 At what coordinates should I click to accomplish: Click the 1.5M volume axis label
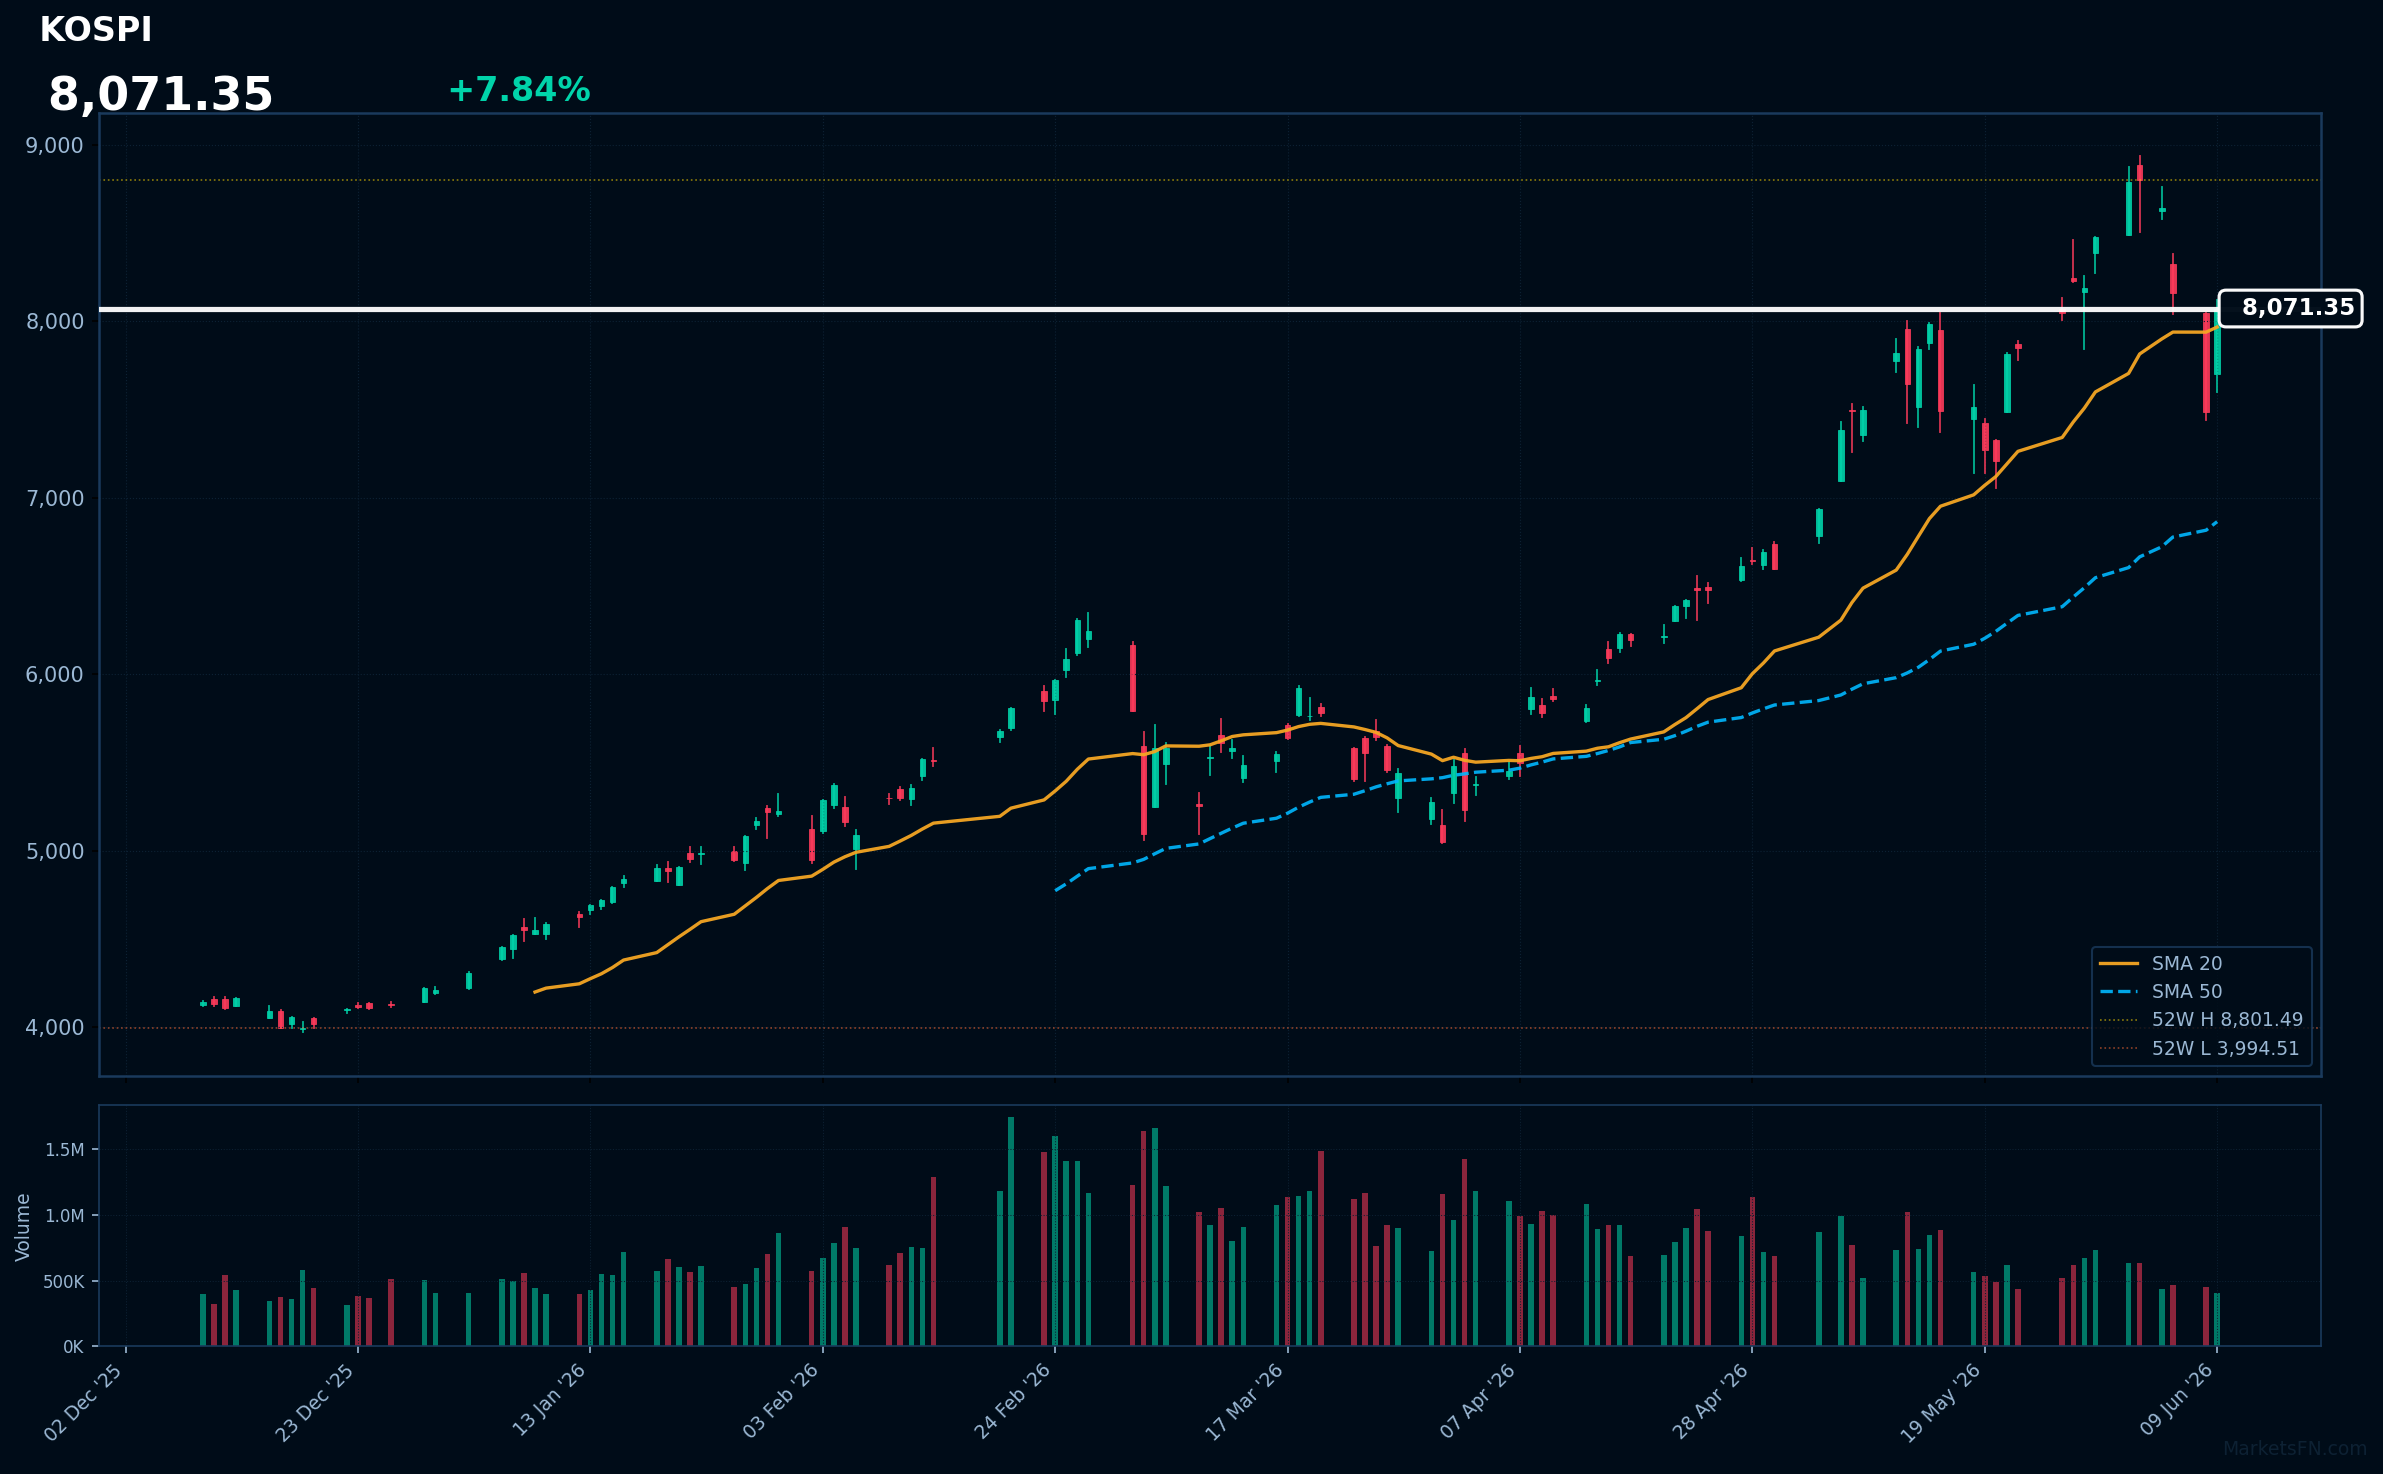(64, 1150)
